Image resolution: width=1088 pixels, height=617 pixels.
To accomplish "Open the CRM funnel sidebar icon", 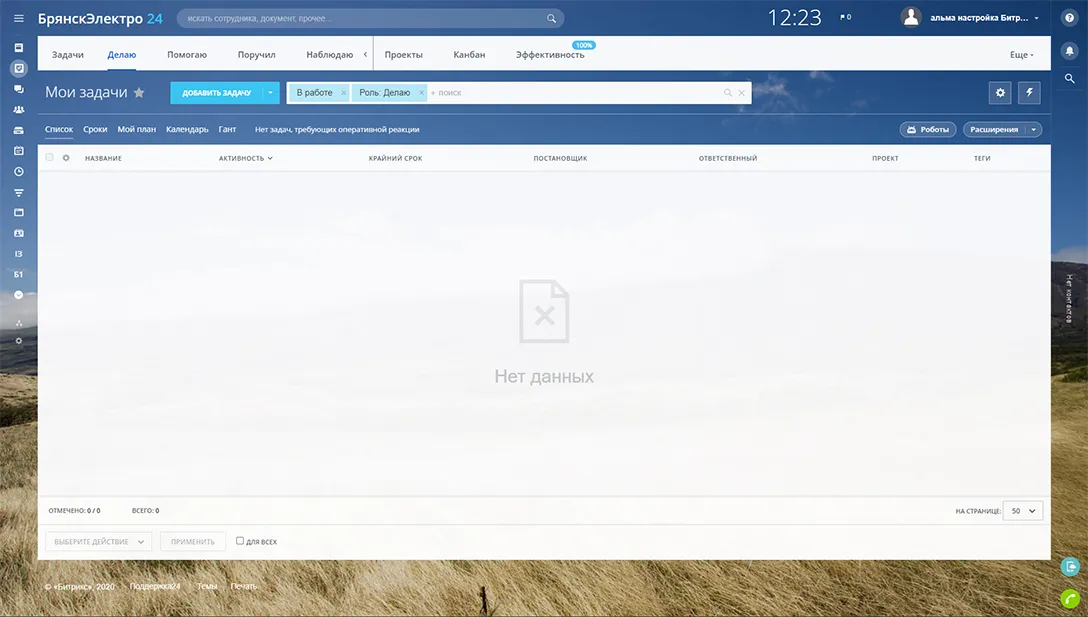I will click(x=19, y=192).
